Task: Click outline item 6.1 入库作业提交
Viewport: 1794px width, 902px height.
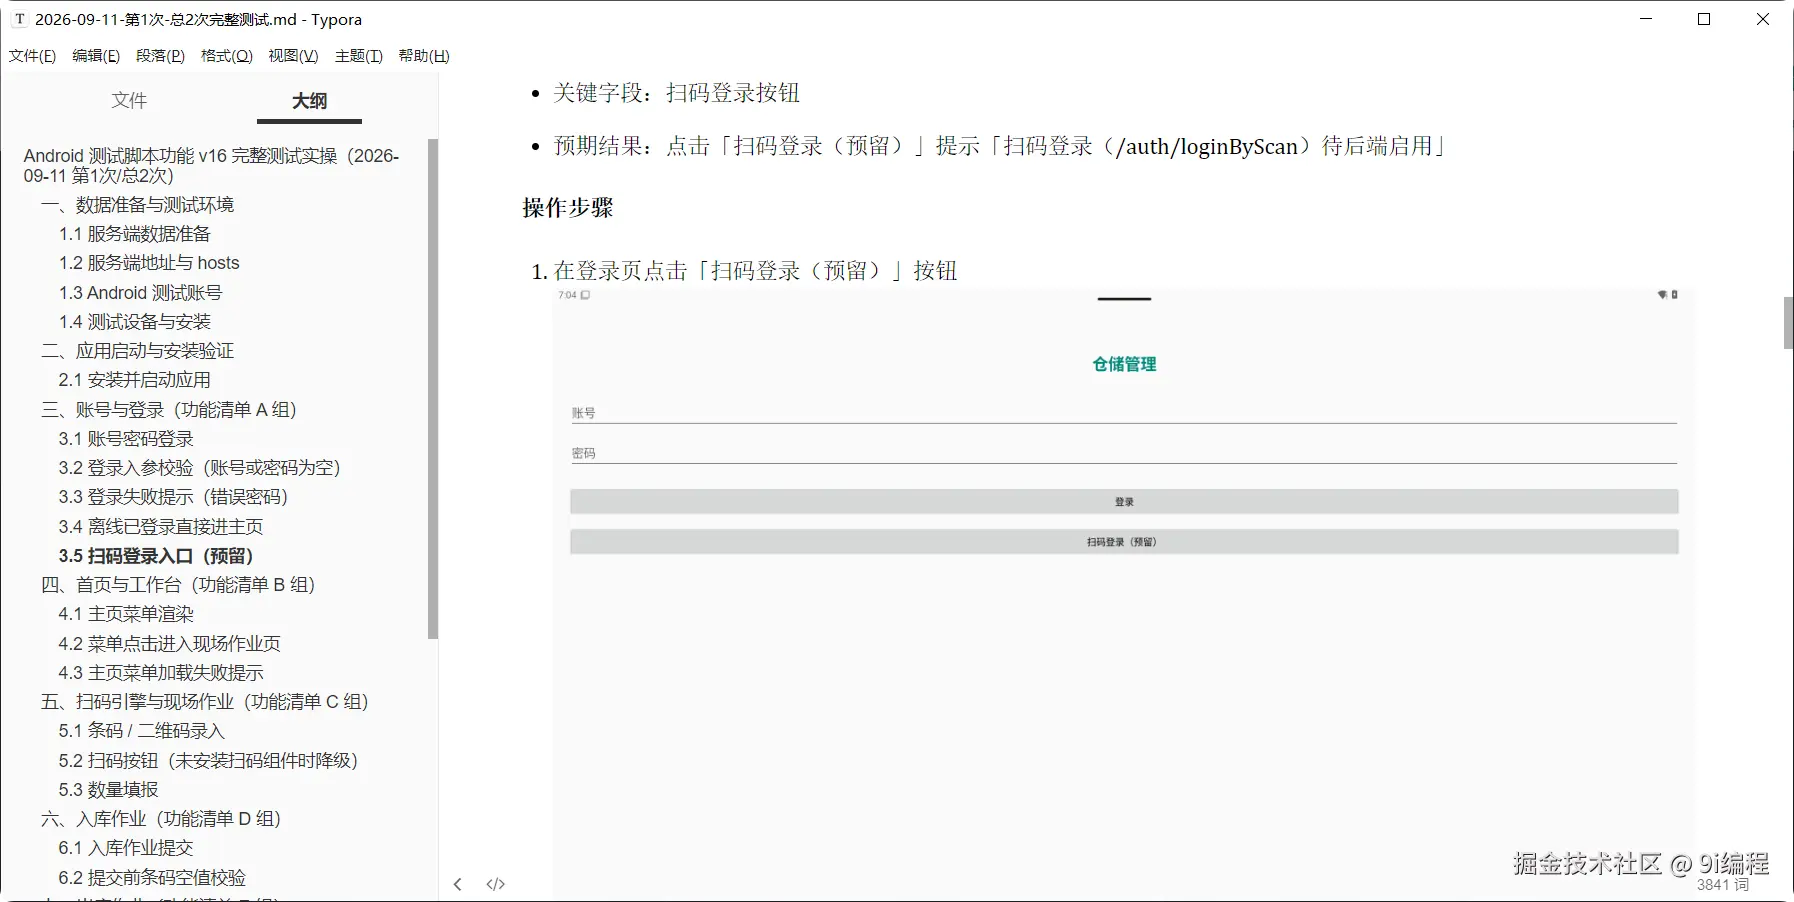Action: click(126, 847)
